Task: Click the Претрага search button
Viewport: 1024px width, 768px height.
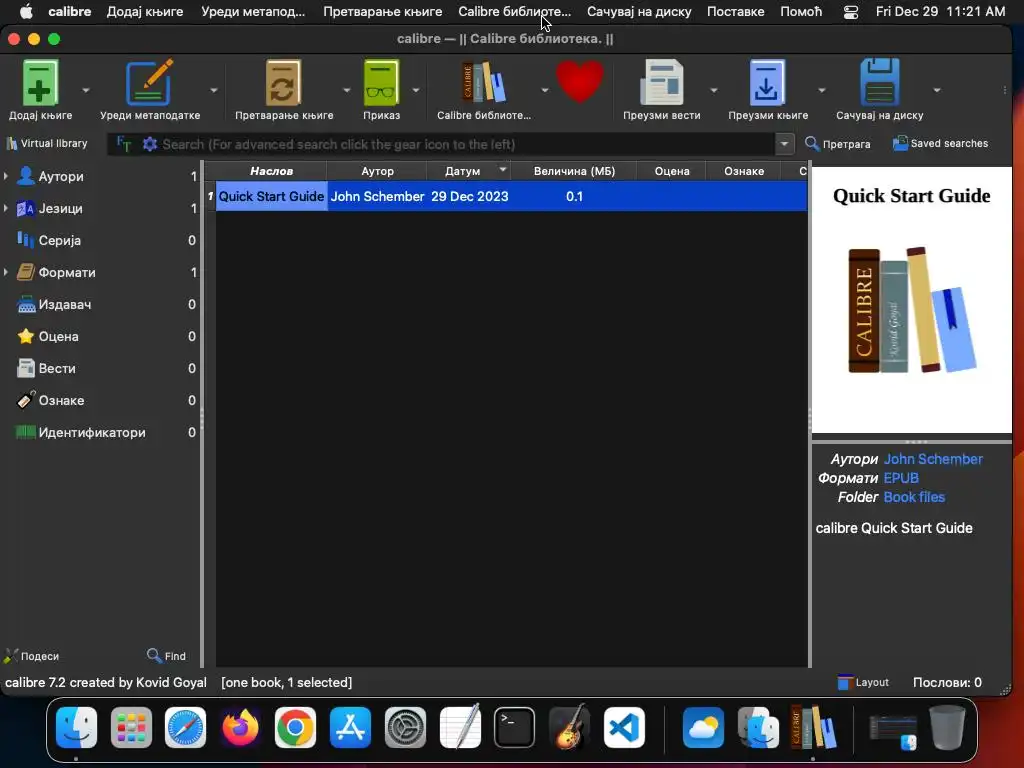Action: 838,144
